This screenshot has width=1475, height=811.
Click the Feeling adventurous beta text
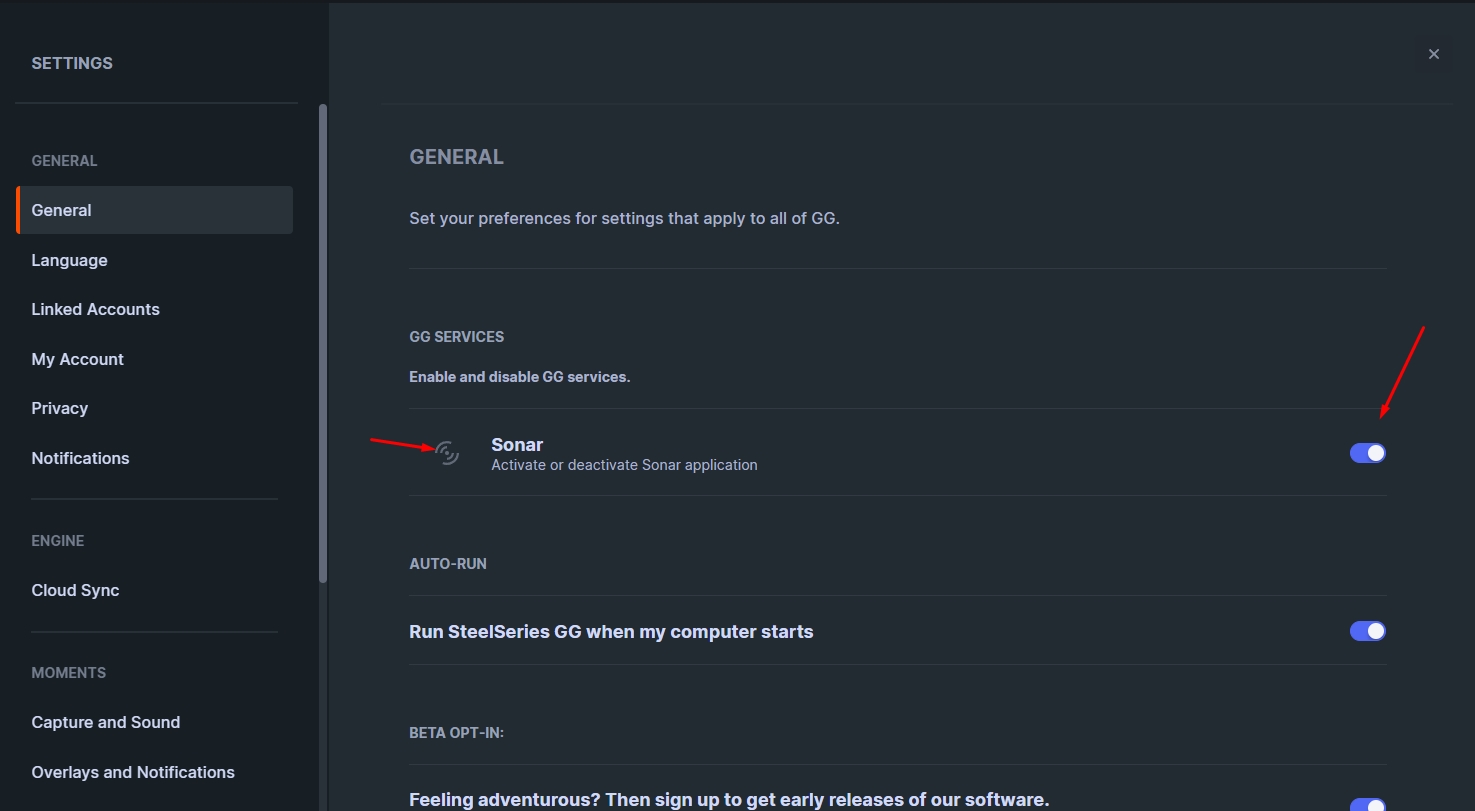728,800
